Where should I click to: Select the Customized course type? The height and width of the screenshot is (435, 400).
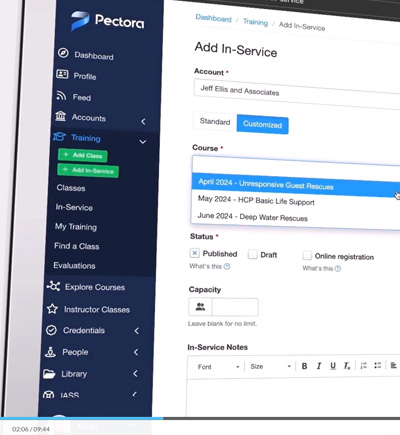[263, 124]
